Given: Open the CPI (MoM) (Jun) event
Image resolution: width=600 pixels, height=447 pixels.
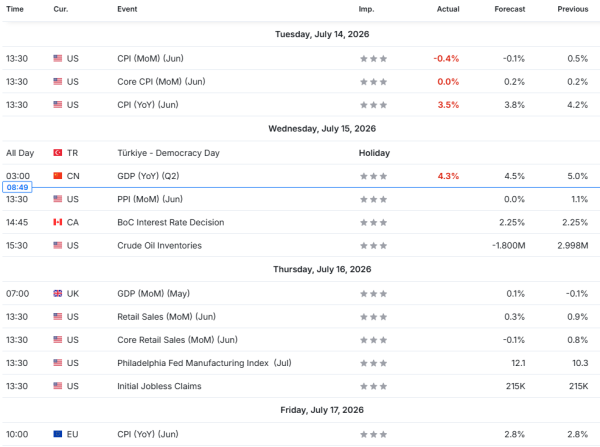Looking at the screenshot, I should coord(150,58).
